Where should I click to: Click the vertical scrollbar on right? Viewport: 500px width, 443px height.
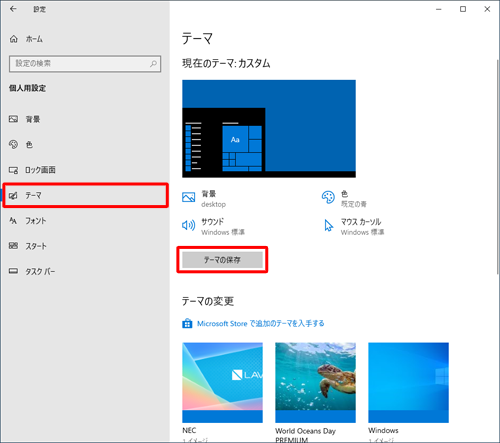pyautogui.click(x=498, y=167)
